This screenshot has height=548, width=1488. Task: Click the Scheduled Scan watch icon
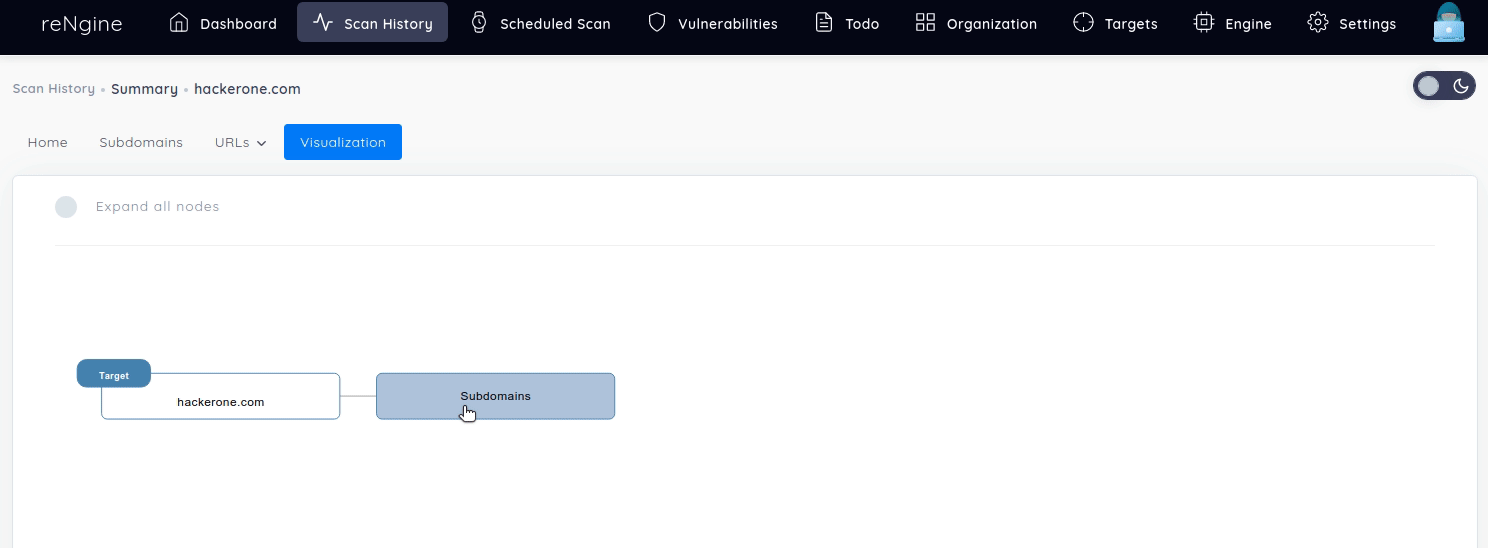point(479,22)
